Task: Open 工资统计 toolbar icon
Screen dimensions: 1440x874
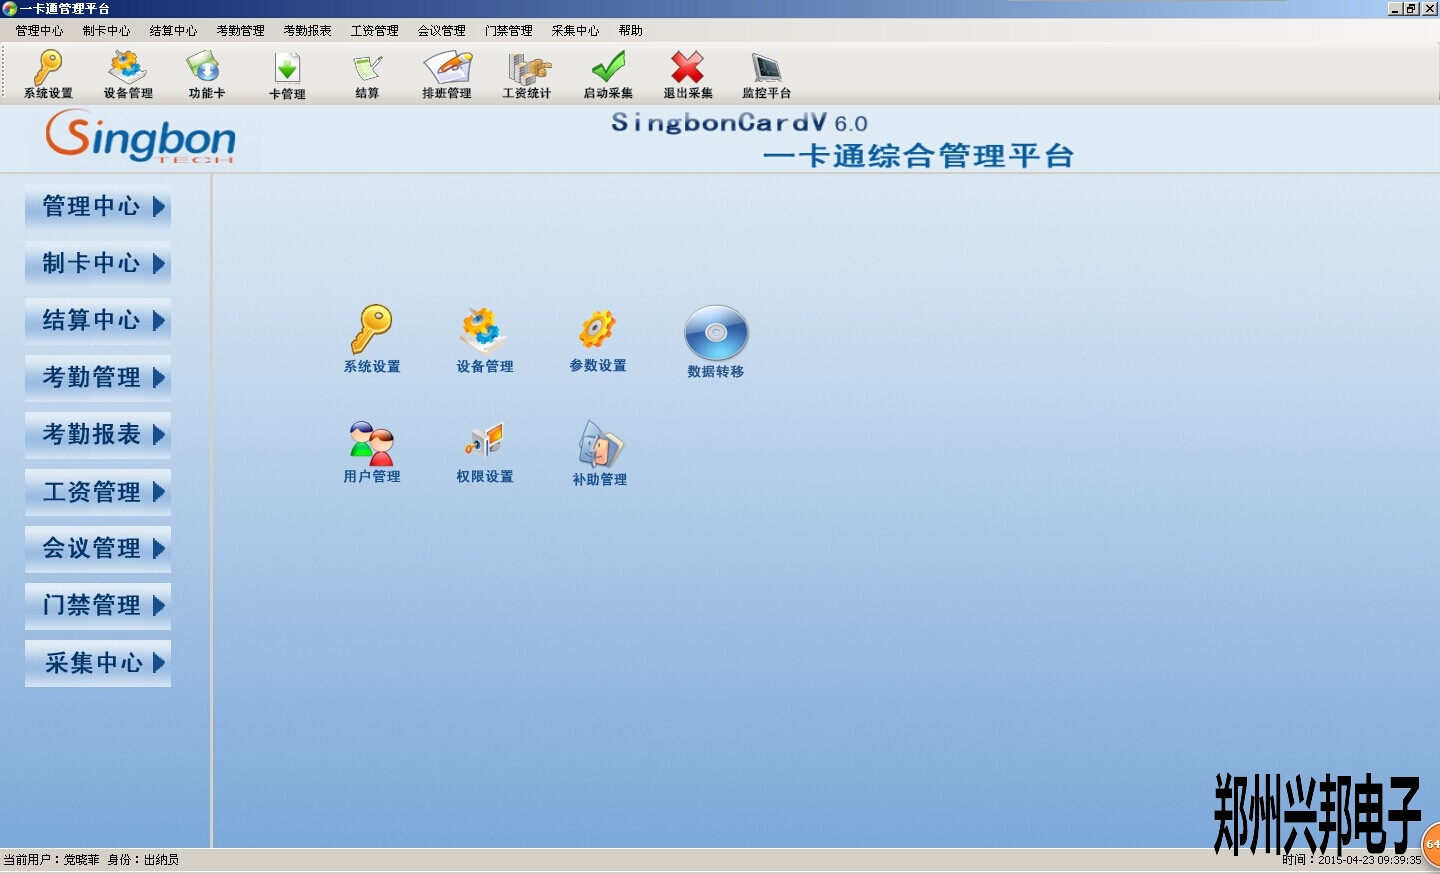Action: (527, 75)
